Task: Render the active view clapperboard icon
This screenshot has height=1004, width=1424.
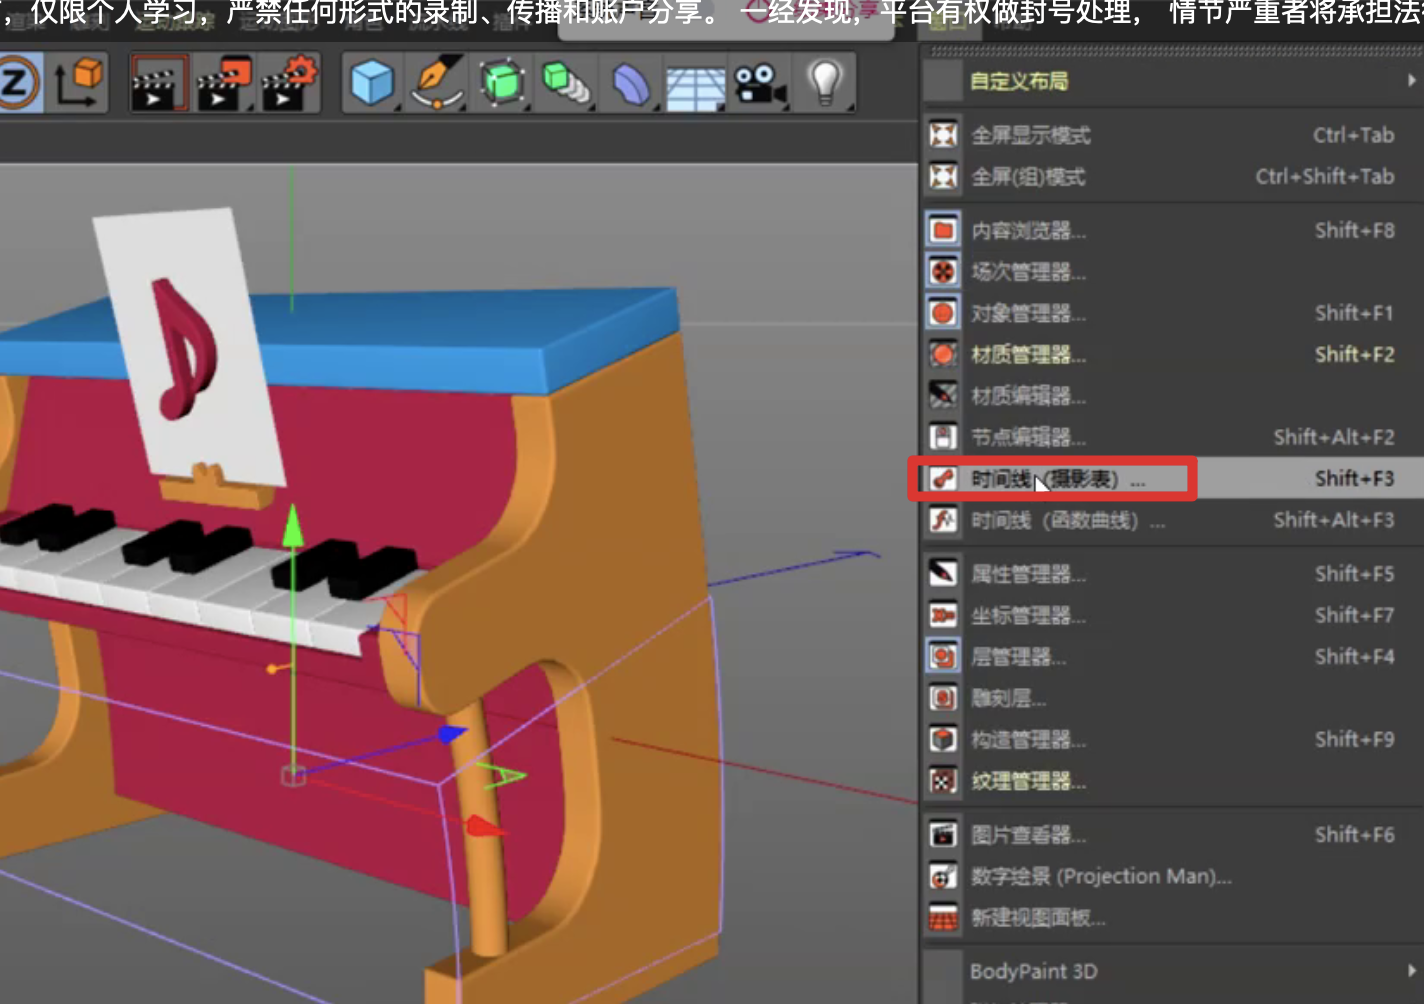Action: [x=159, y=84]
